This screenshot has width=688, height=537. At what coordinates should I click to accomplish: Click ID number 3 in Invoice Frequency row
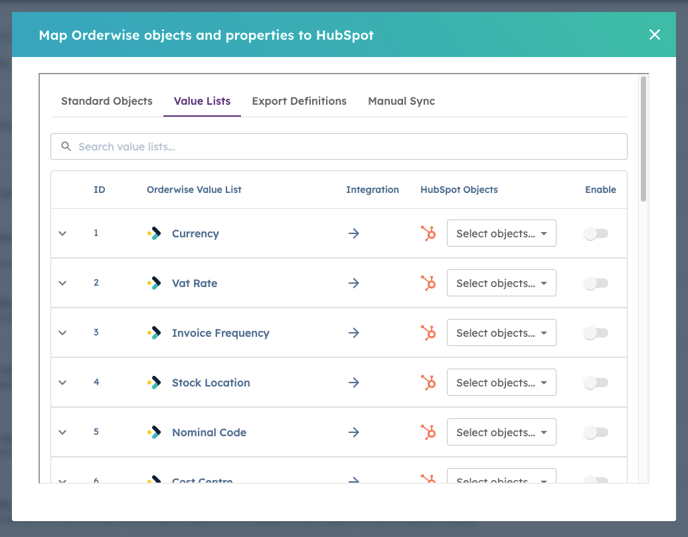(x=96, y=332)
